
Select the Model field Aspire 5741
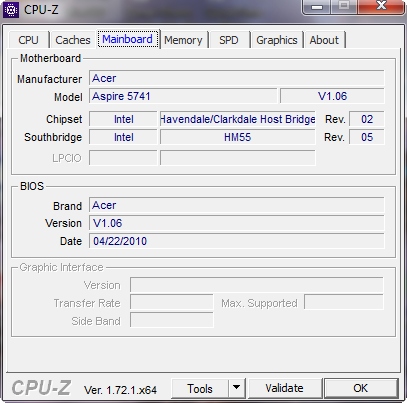183,96
